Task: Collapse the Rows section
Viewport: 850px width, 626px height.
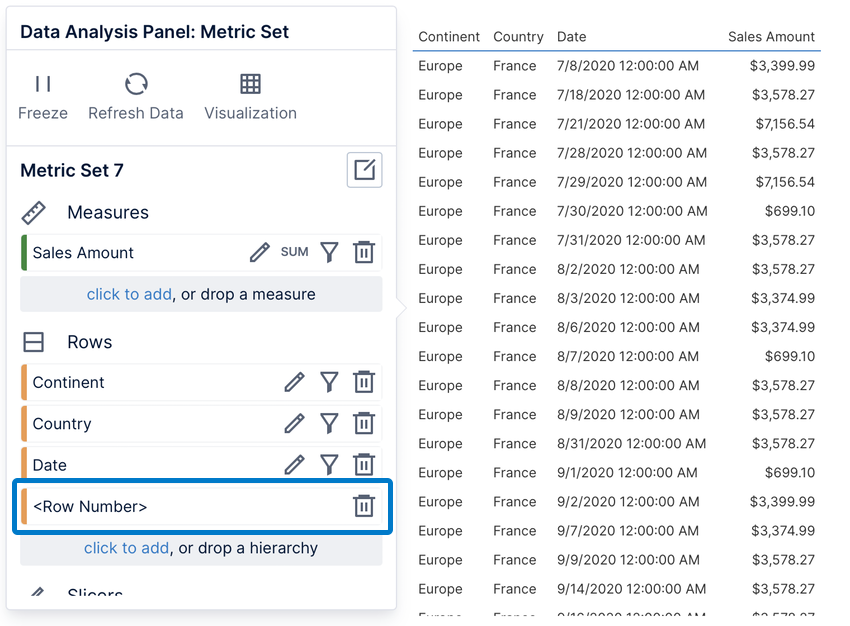Action: click(33, 341)
